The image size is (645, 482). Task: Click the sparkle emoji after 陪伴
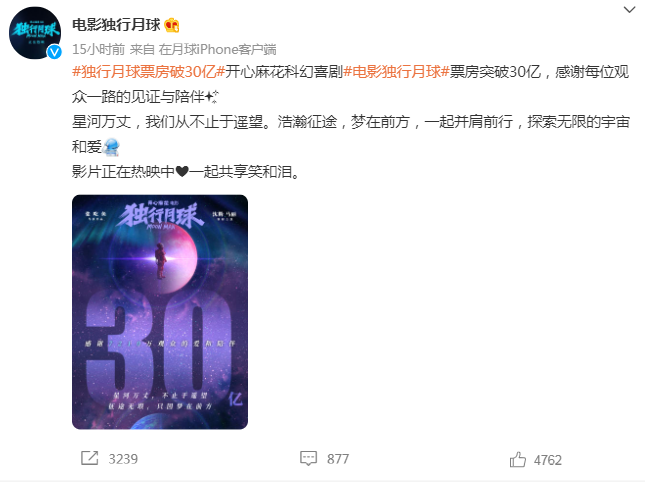click(211, 97)
